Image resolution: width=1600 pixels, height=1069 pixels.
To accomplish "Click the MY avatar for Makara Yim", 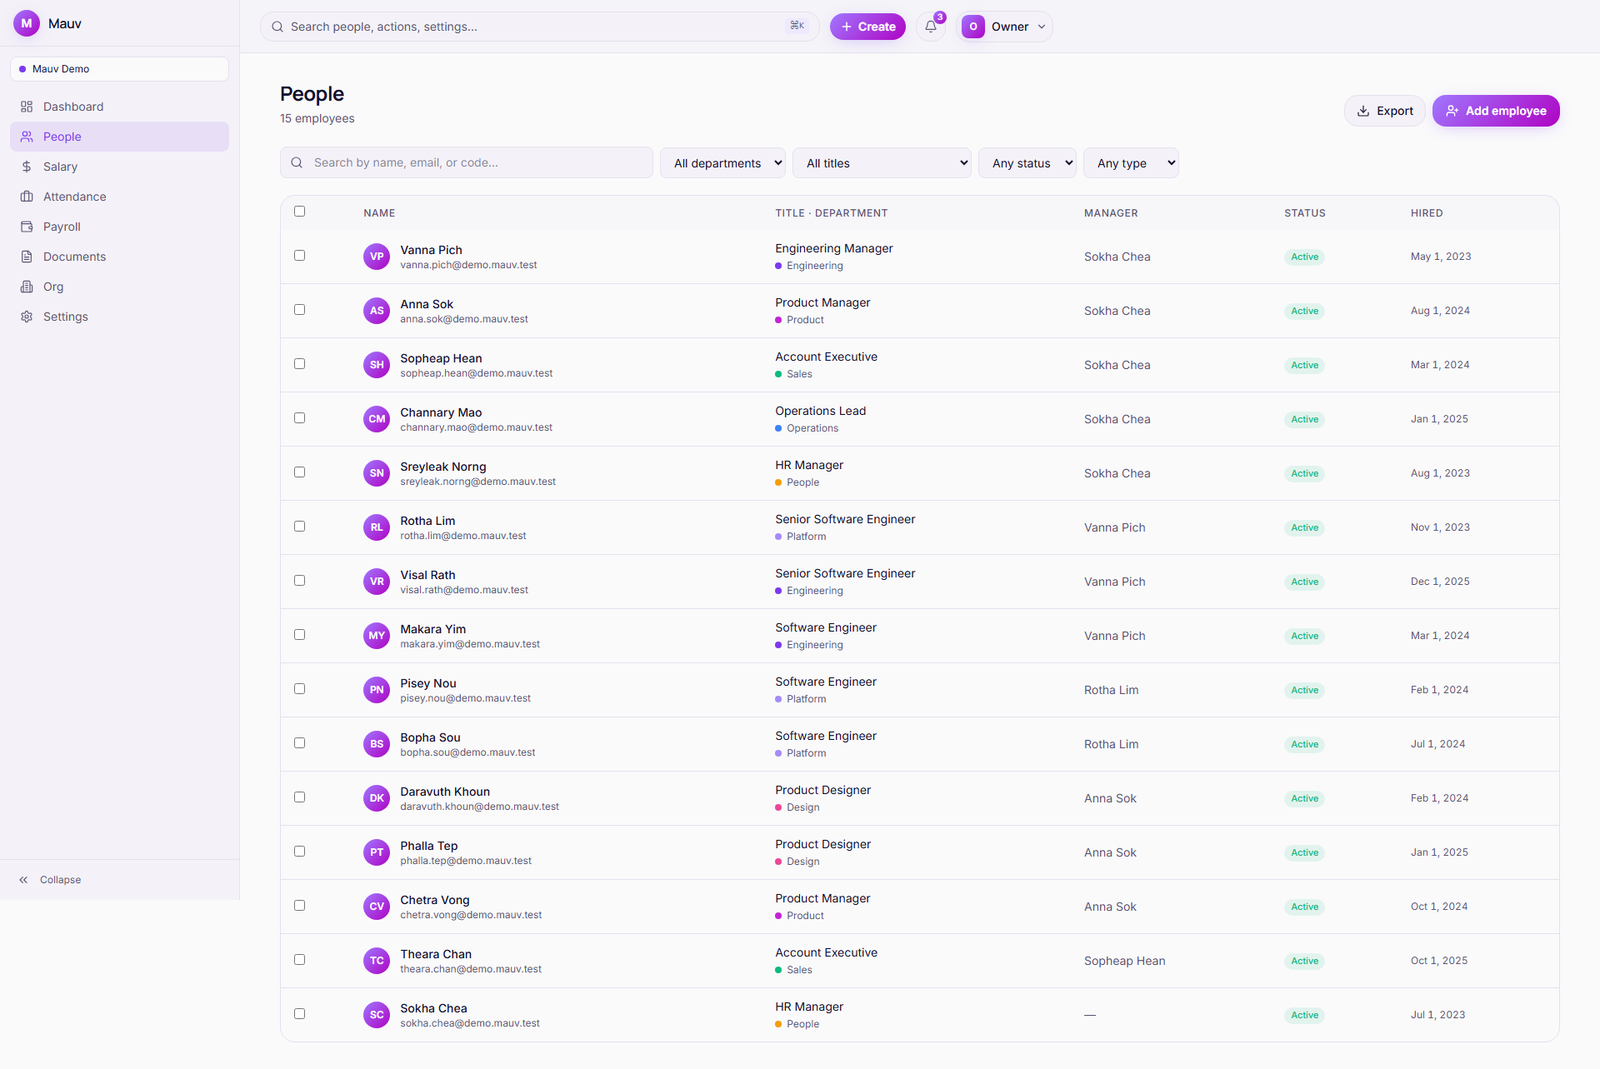I will click(377, 636).
